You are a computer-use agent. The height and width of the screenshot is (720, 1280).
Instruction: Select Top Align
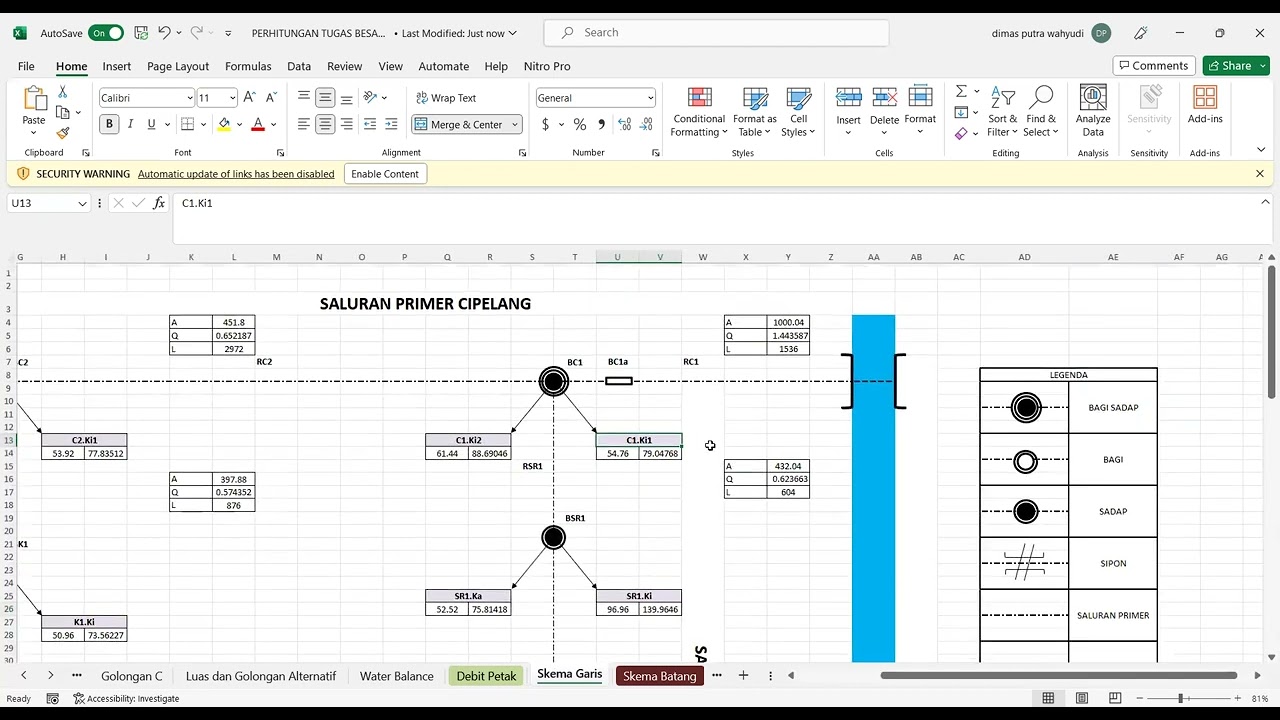[304, 98]
